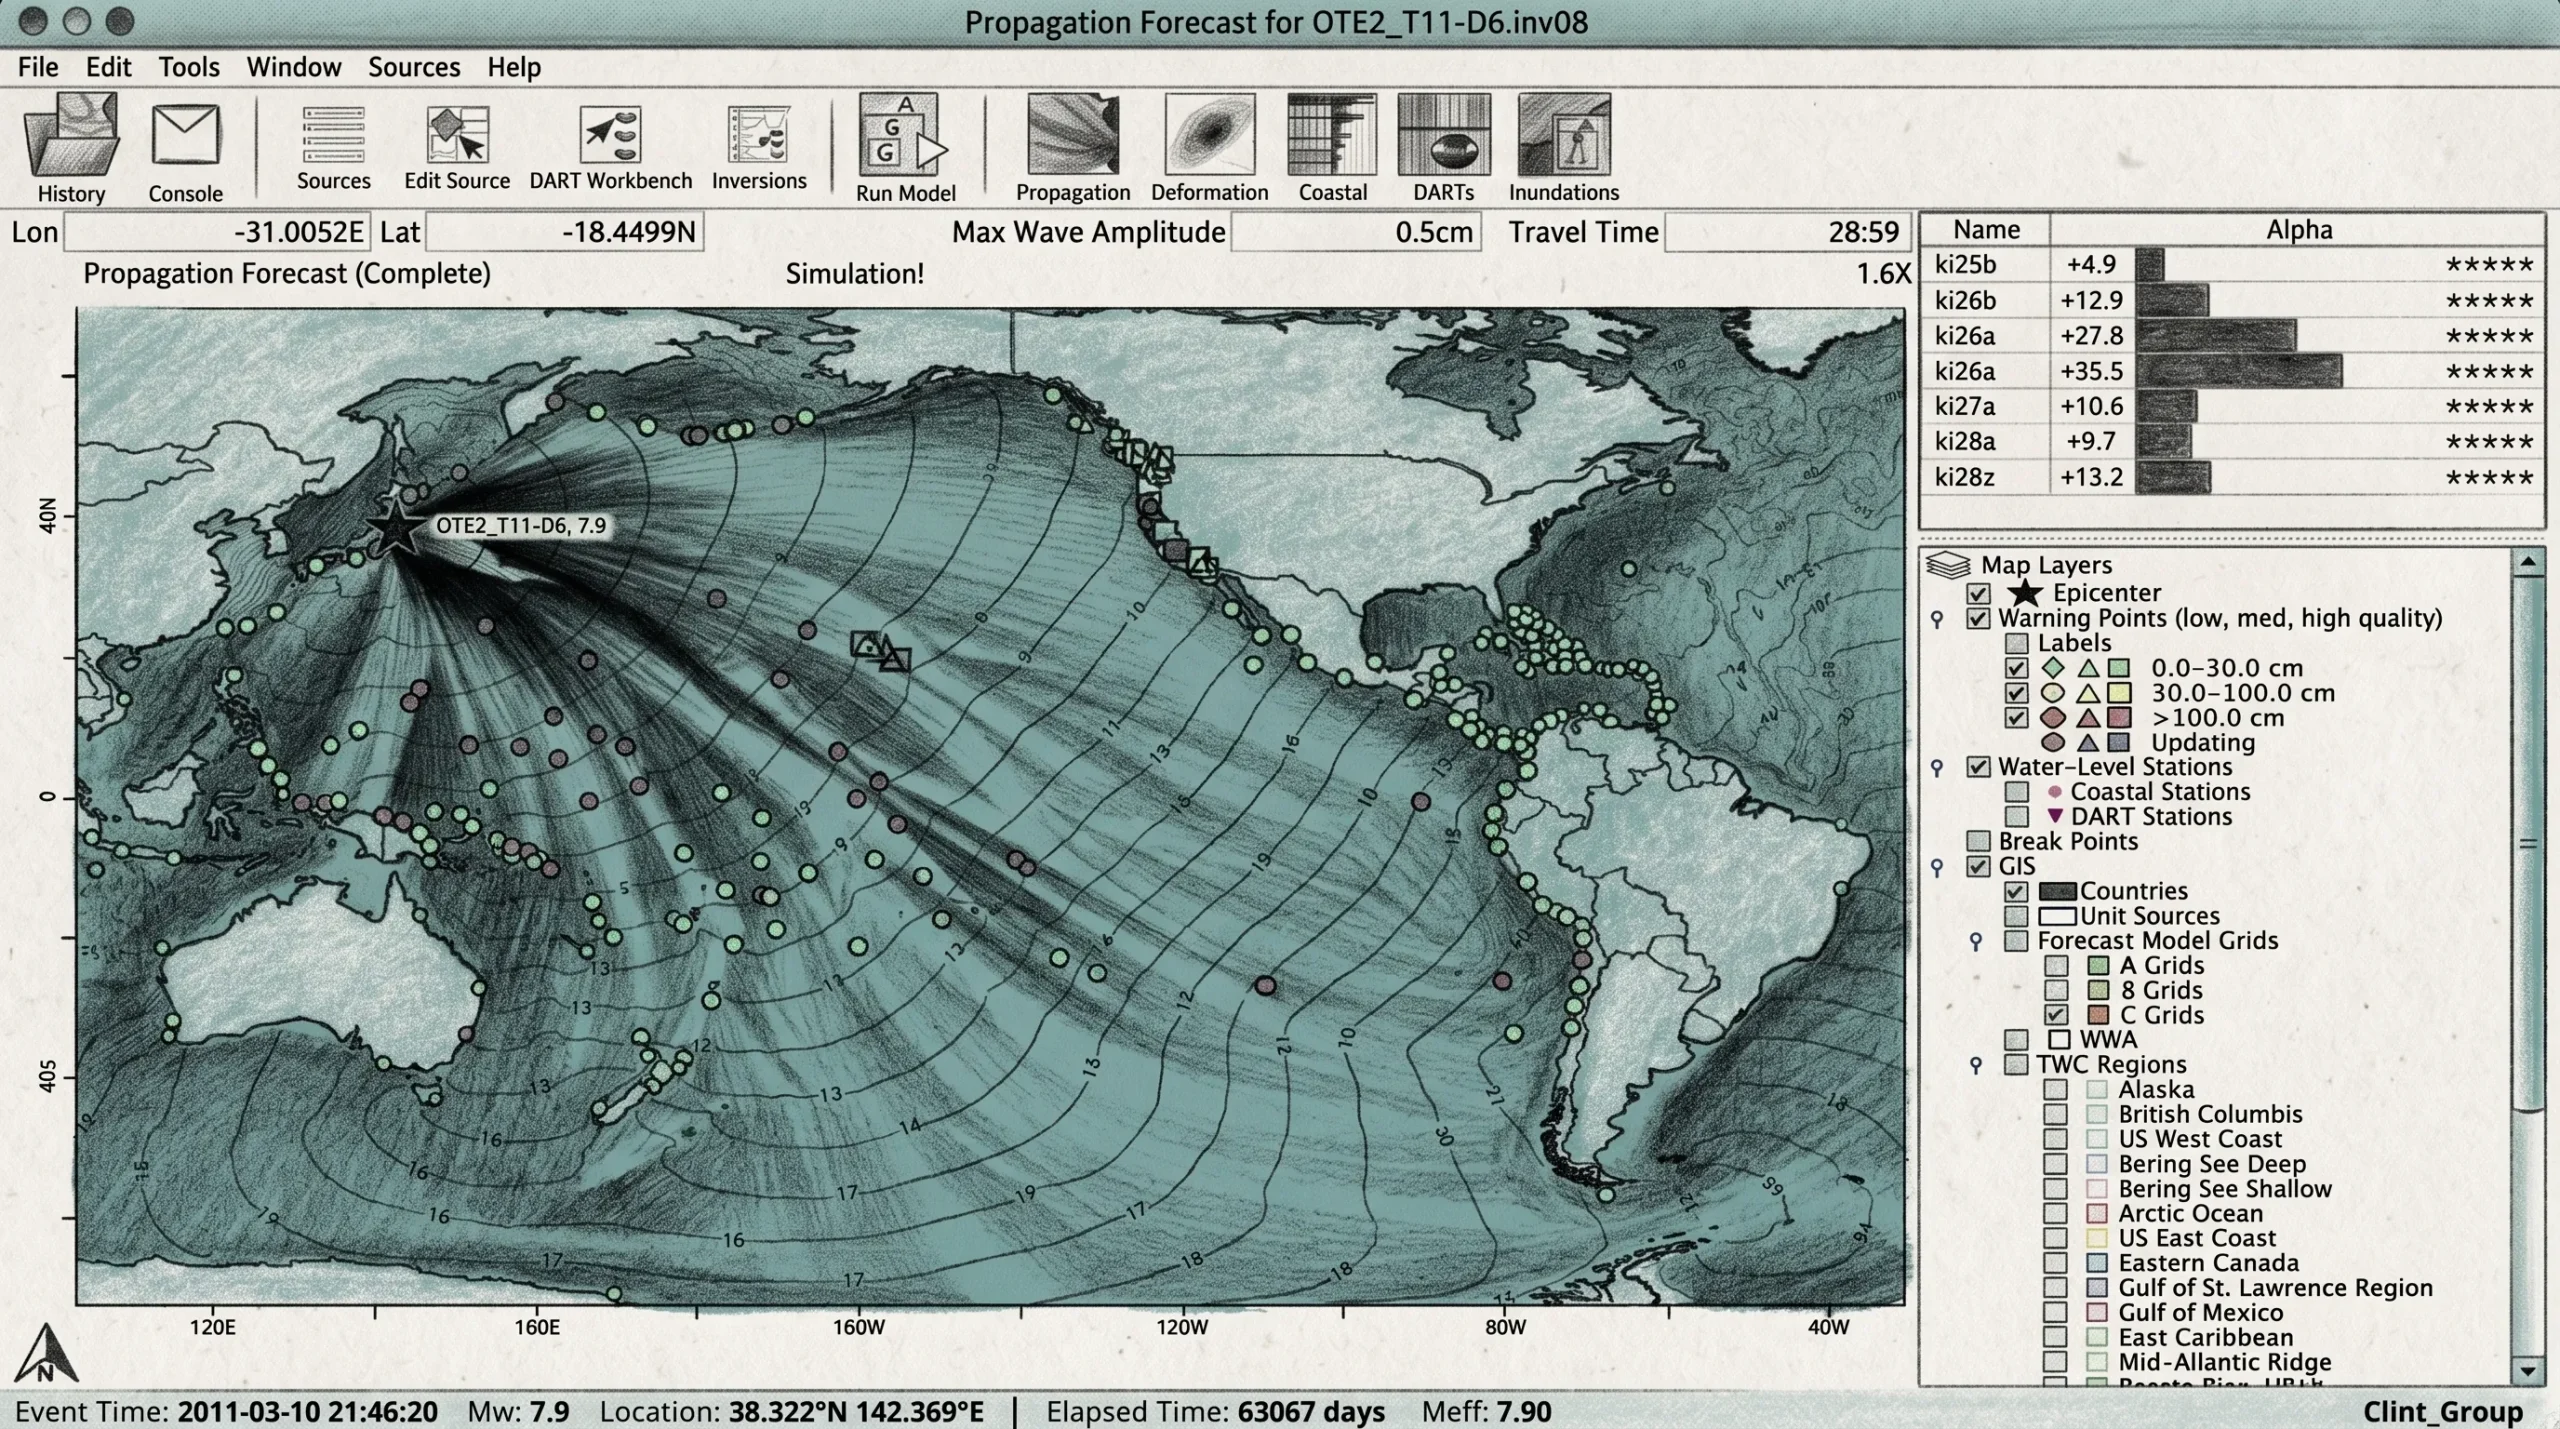Click the Lat coordinate field
Screen dimensions: 2560x1429
(565, 232)
